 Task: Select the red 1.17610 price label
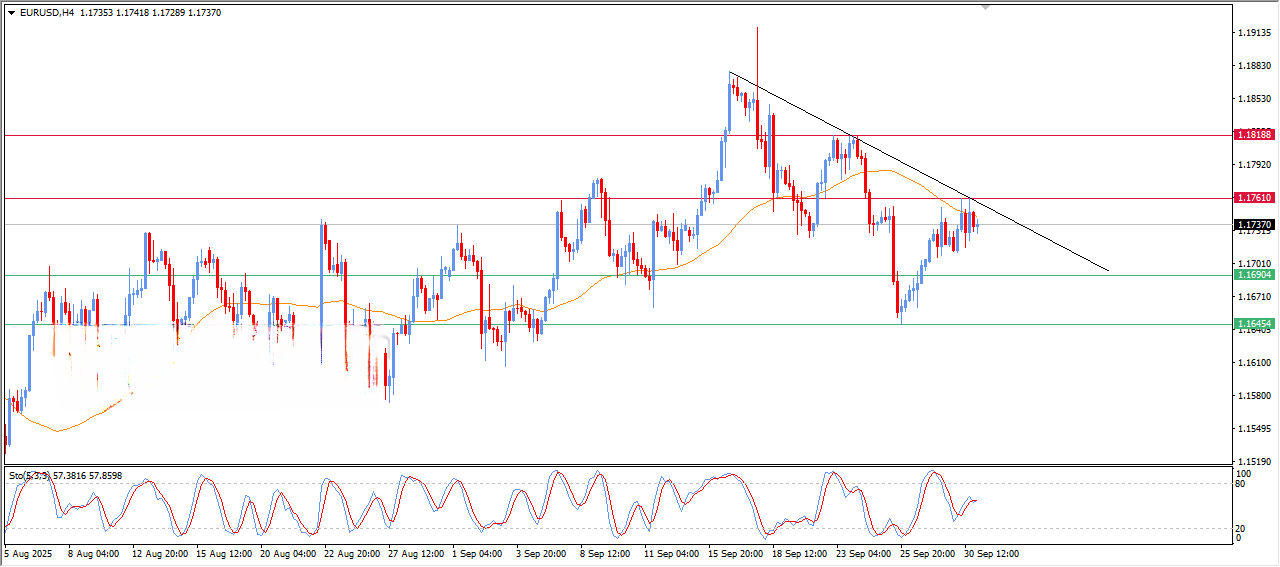click(1253, 199)
